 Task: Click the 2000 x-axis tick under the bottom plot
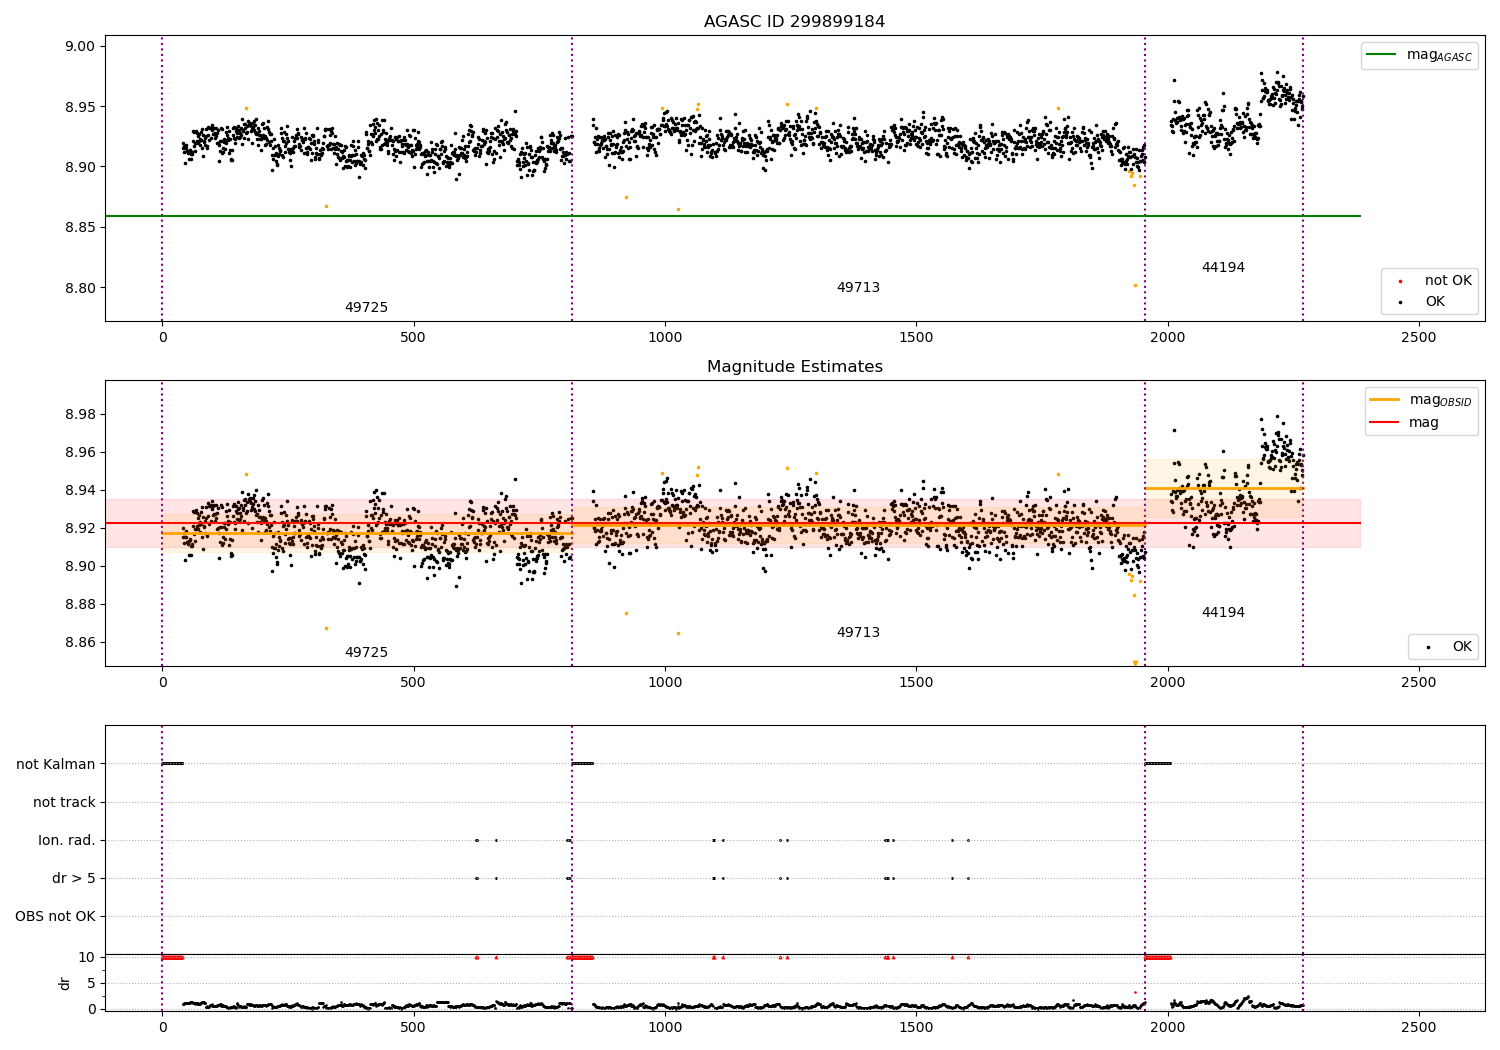[1168, 1027]
